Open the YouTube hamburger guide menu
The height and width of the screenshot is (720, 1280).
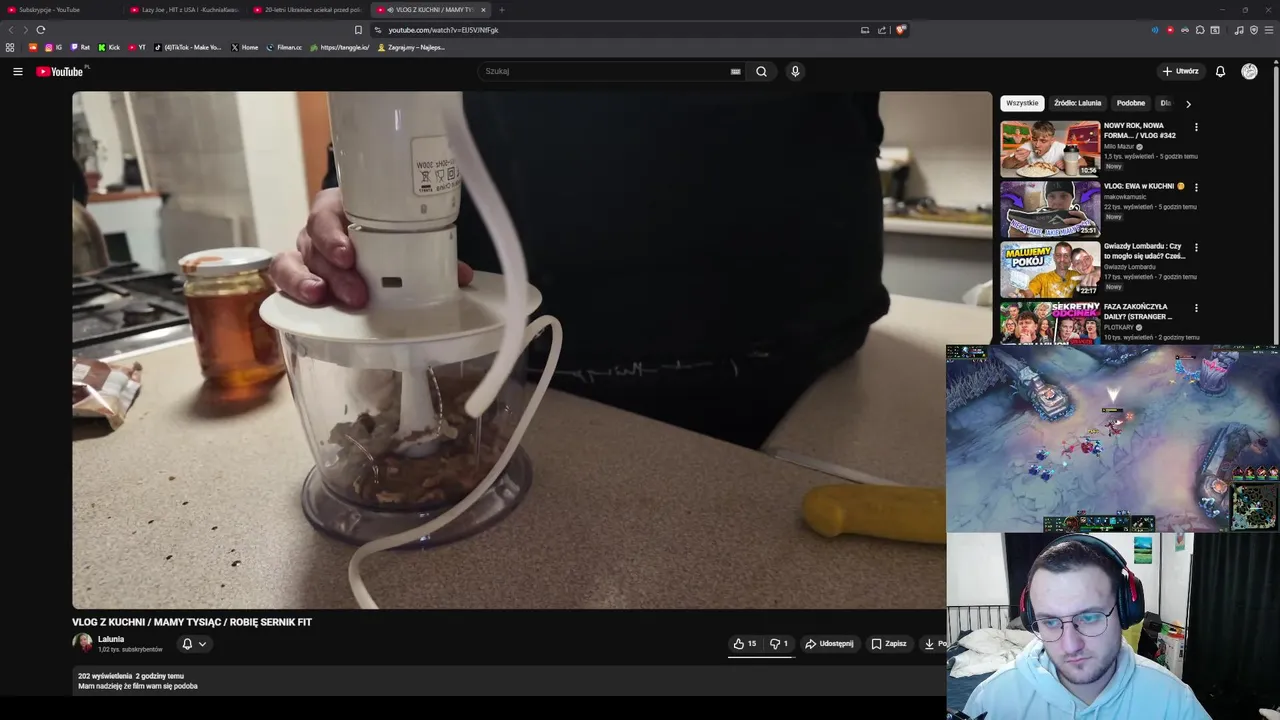click(17, 71)
